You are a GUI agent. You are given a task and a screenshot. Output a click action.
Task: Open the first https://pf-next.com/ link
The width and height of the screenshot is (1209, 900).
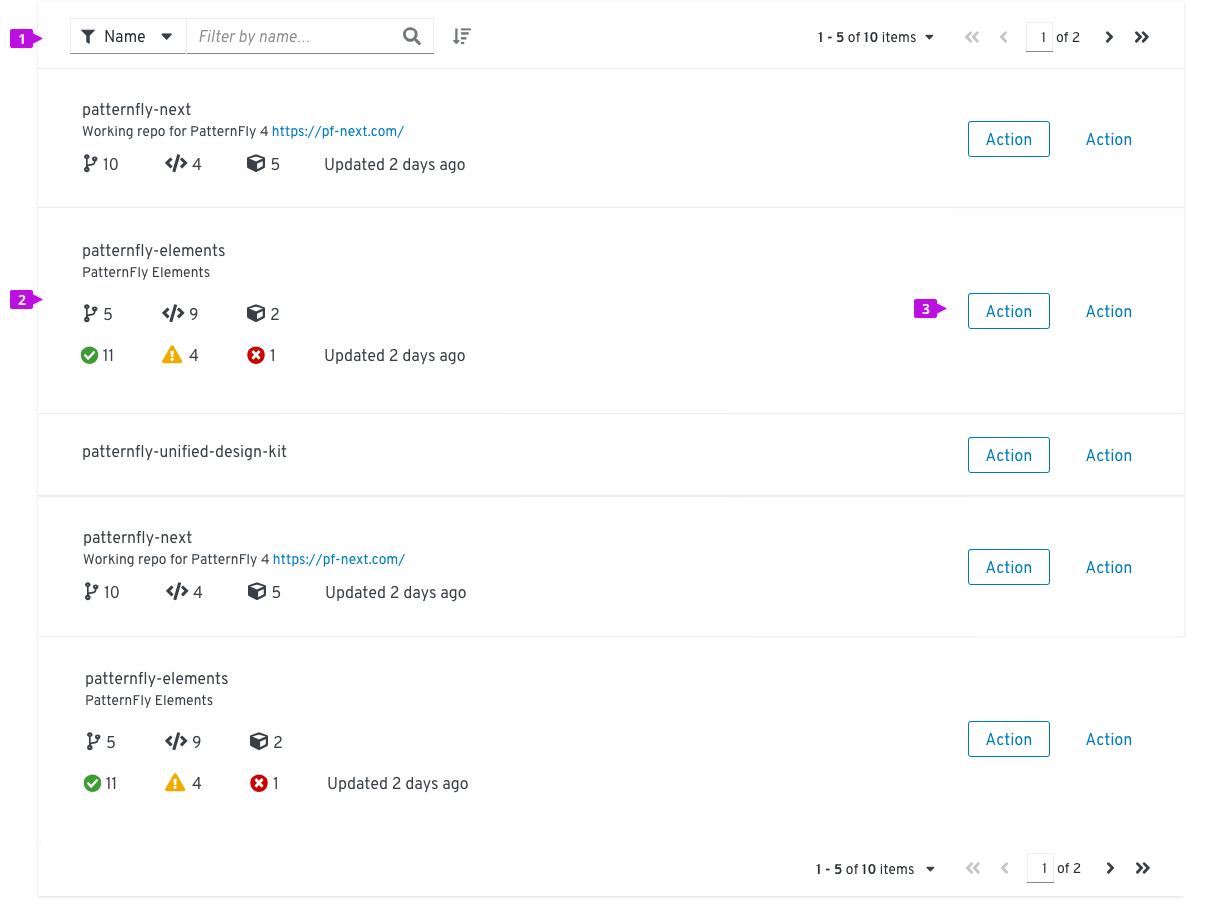338,131
